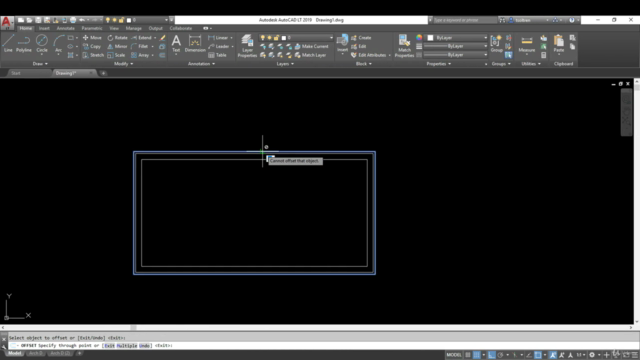
Task: Click the Save icon in quick access toolbar
Action: point(38,20)
